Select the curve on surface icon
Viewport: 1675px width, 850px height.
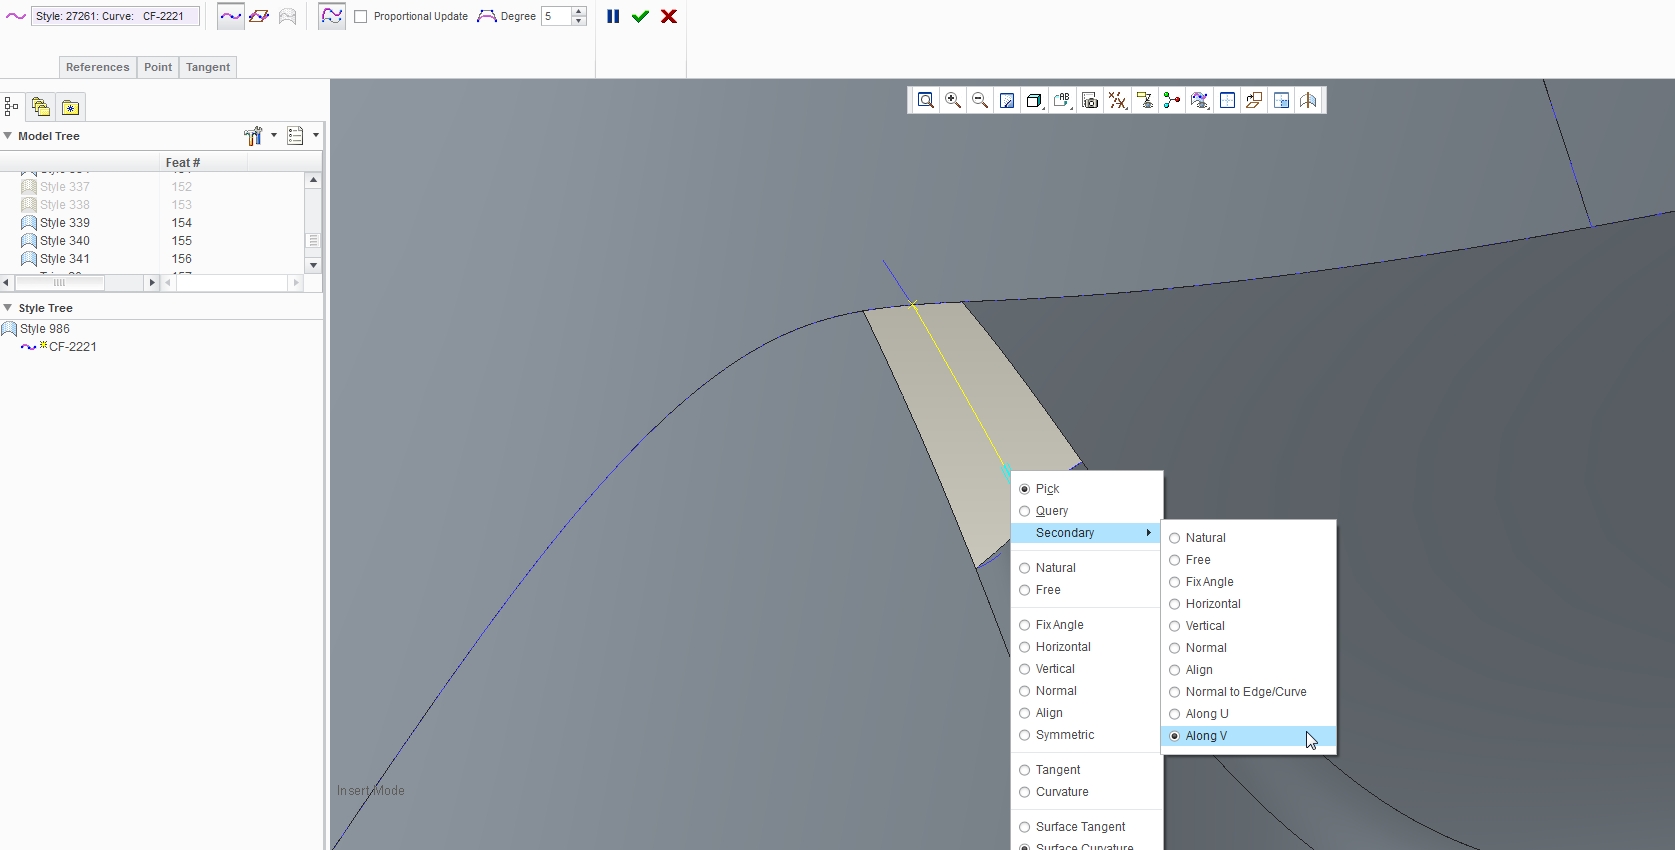[287, 16]
